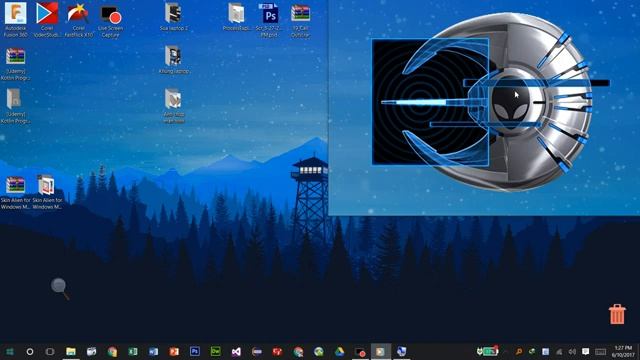640x360 pixels.
Task: Open the taskbar clock showing 1:27 PM
Action: 623,351
